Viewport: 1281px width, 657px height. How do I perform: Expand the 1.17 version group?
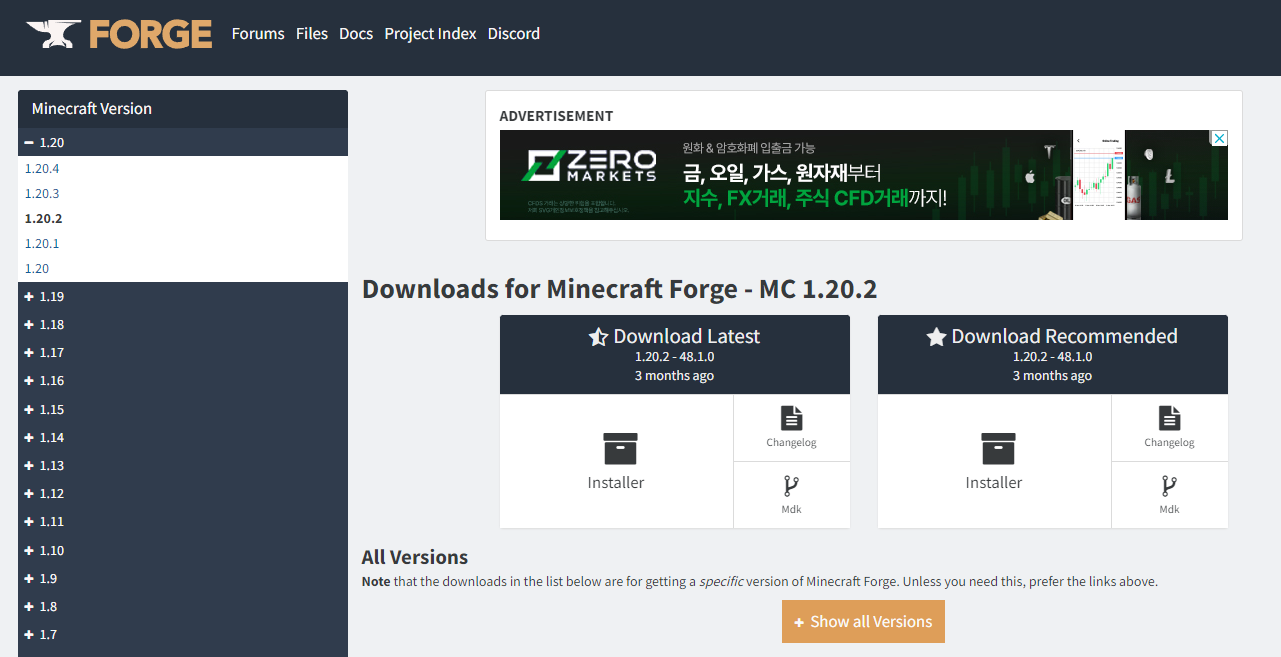click(x=183, y=353)
